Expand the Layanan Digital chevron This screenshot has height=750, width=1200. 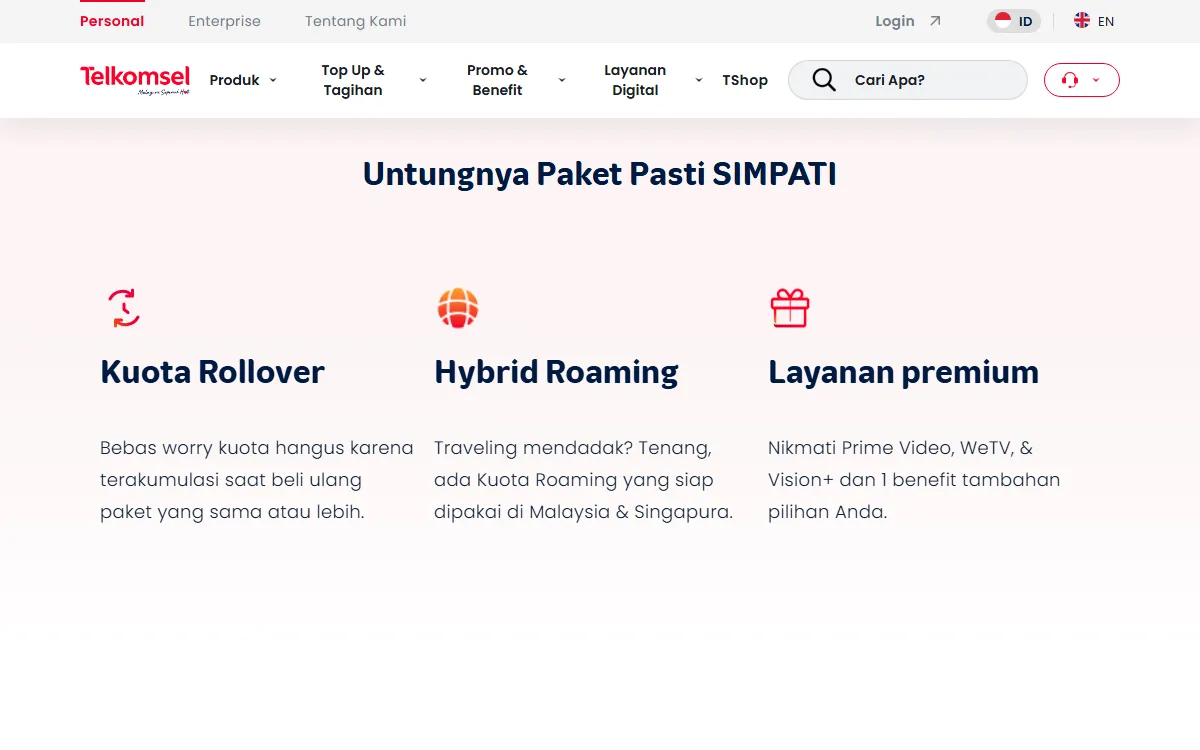tap(699, 80)
